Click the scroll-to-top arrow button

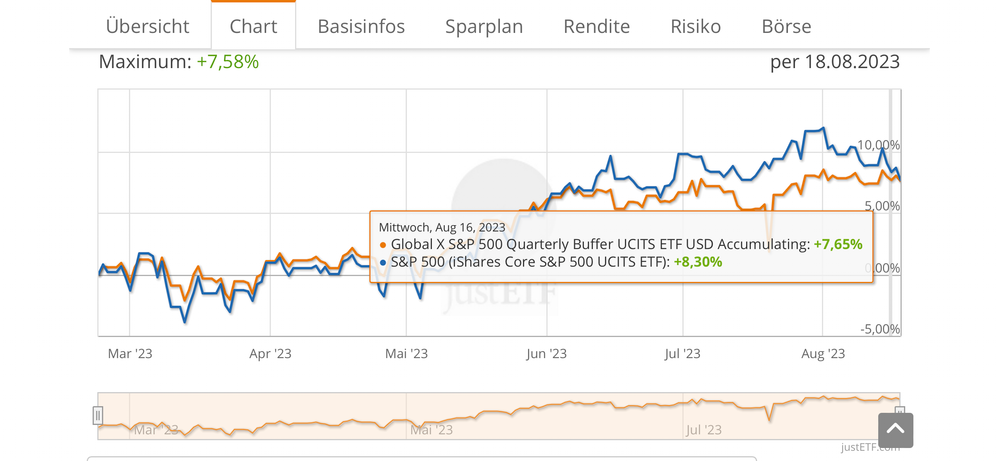point(895,430)
